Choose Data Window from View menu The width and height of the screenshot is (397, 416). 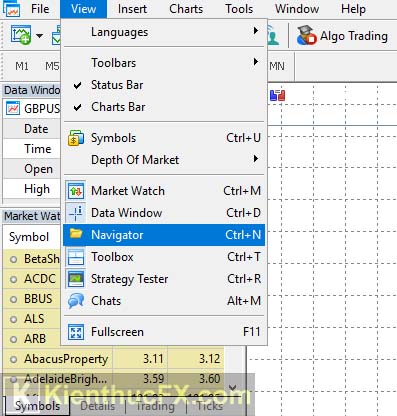(x=164, y=213)
